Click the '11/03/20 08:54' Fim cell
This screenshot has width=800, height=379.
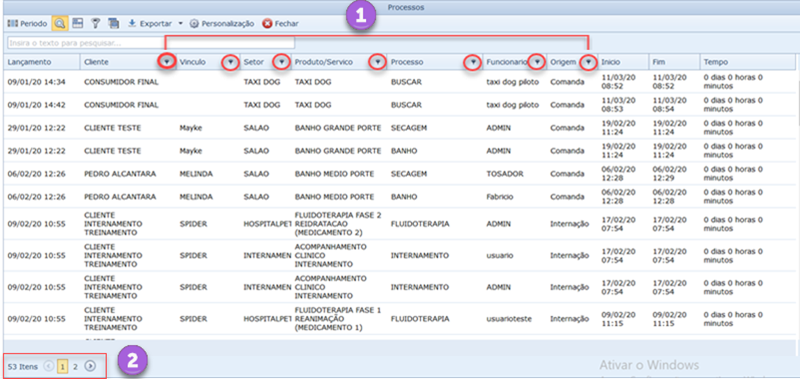tap(669, 105)
